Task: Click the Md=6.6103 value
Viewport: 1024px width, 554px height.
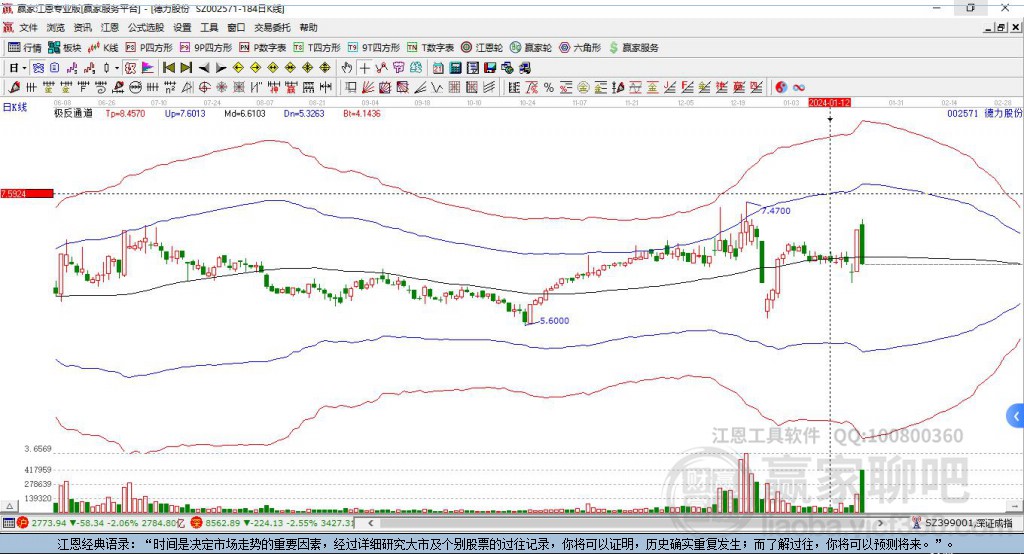Action: tap(245, 113)
